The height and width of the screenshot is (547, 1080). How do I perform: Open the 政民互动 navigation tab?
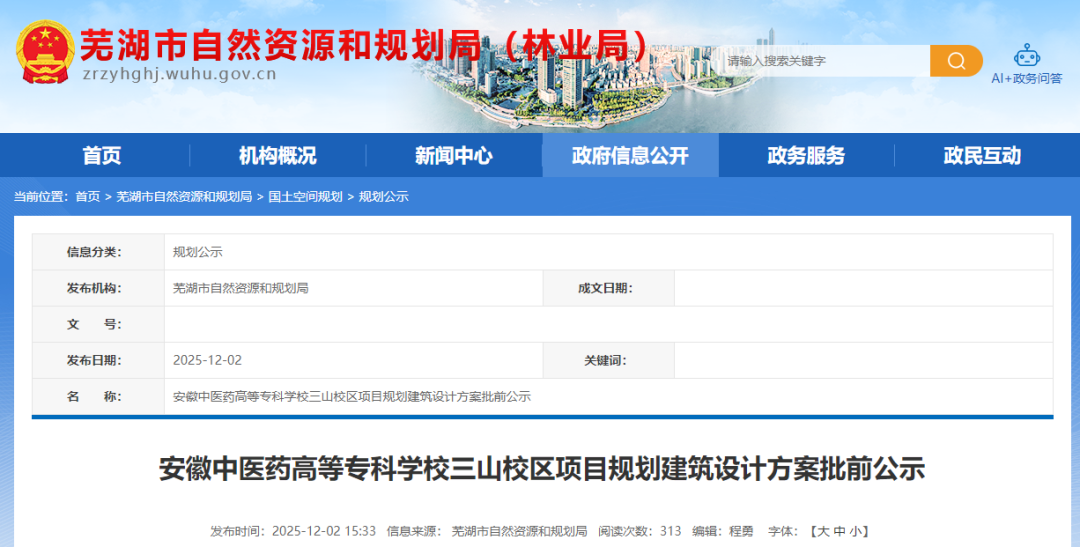(x=983, y=155)
